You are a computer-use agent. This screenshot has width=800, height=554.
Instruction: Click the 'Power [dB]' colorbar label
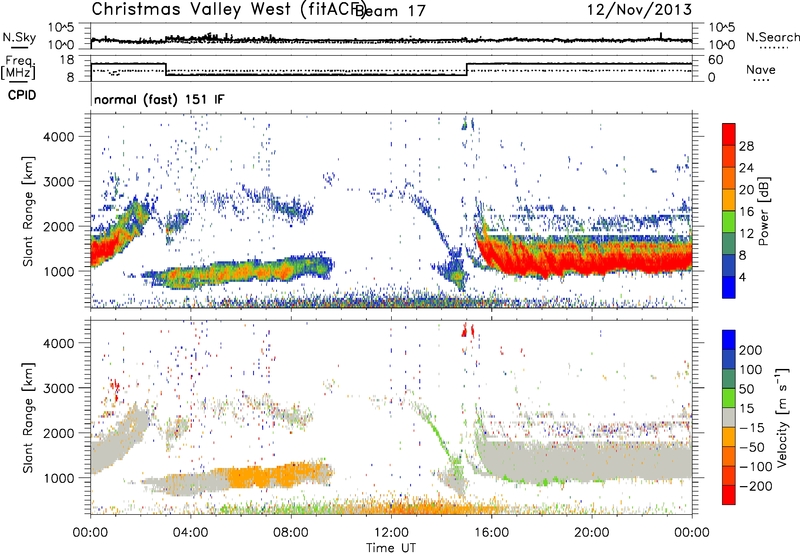click(x=764, y=211)
